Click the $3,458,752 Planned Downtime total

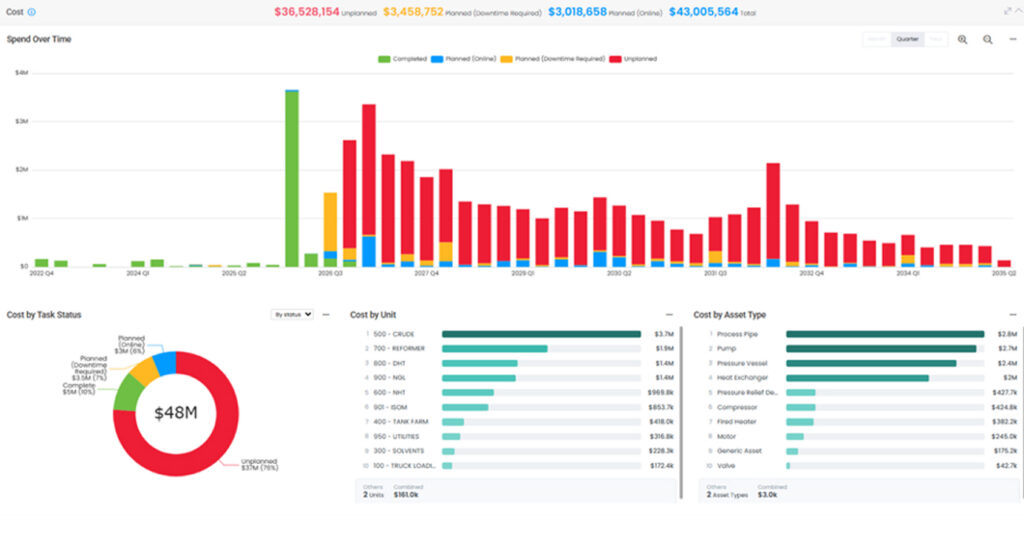tap(413, 12)
